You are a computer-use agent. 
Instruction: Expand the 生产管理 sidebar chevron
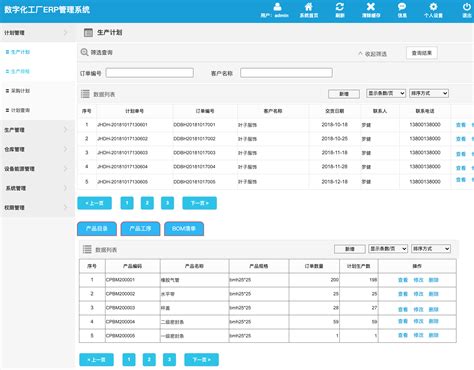[65, 130]
